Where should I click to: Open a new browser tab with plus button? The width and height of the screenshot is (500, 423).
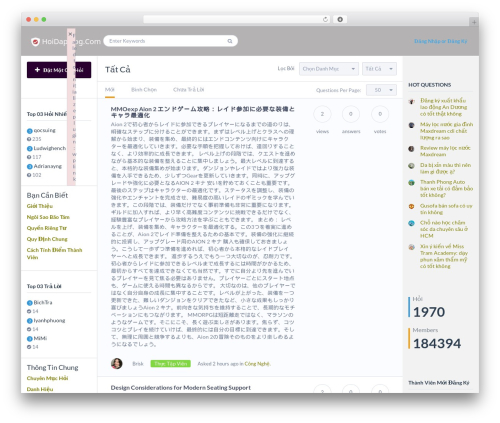pyautogui.click(x=474, y=22)
